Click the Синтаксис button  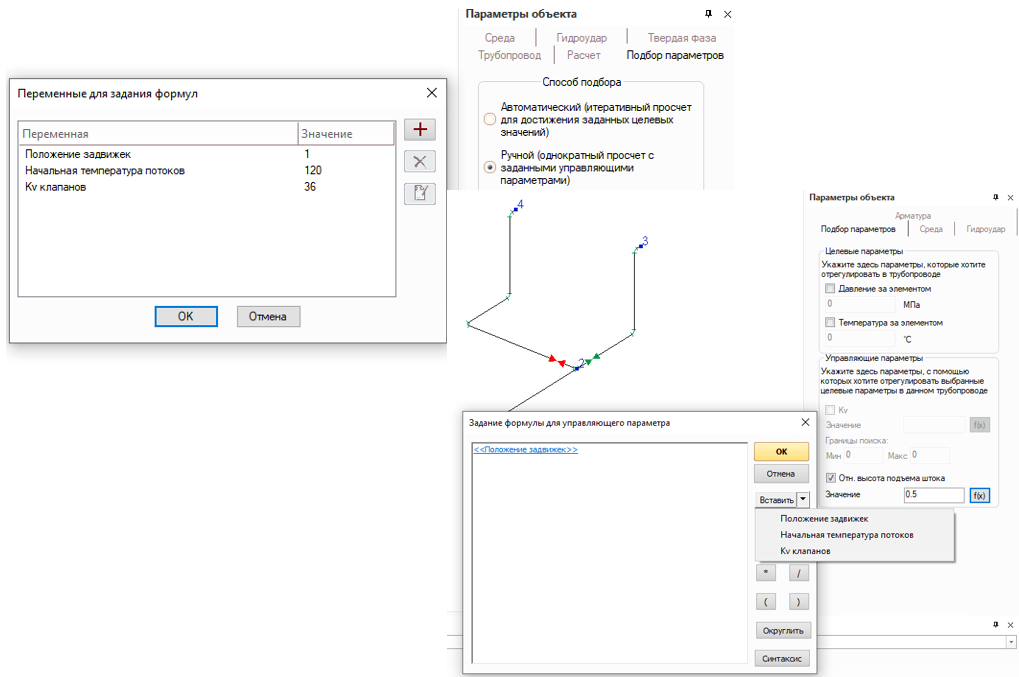click(x=782, y=657)
